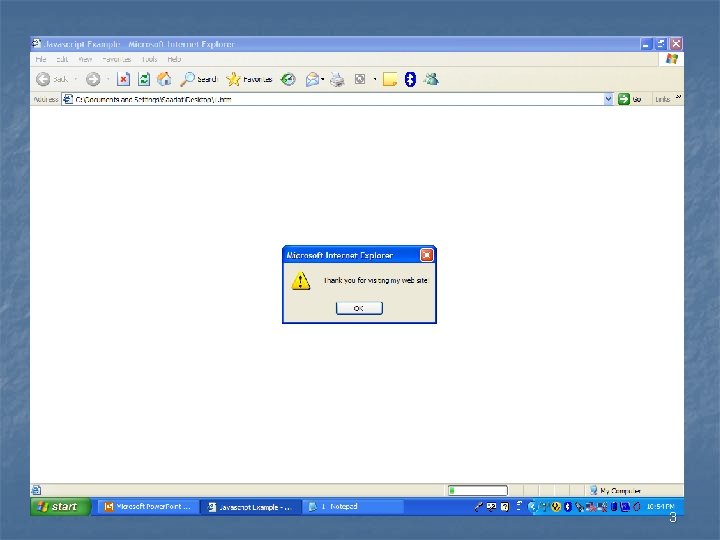Open the View menu
The image size is (720, 540).
click(x=85, y=59)
